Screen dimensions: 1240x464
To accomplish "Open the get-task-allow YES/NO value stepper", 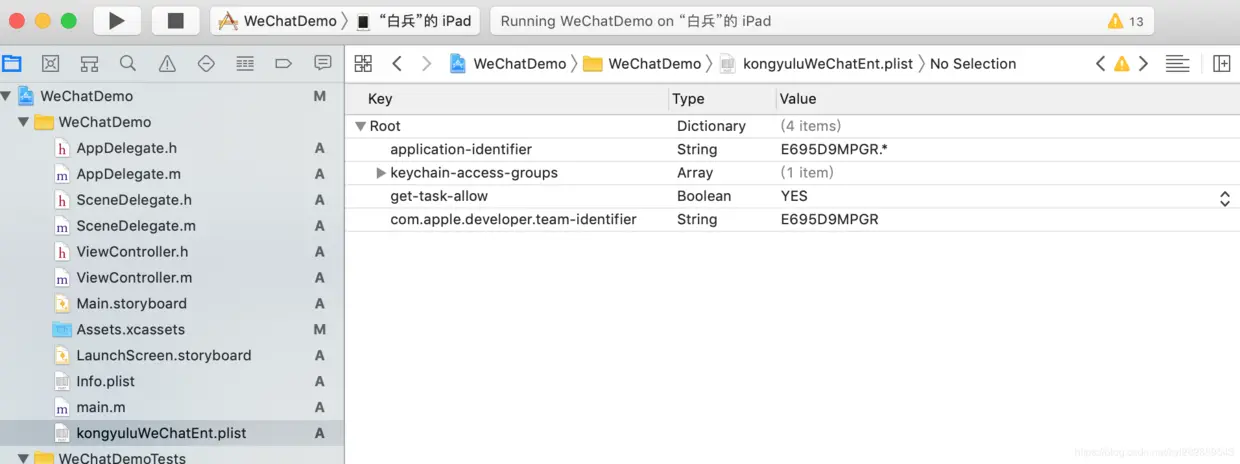I will coord(1224,198).
